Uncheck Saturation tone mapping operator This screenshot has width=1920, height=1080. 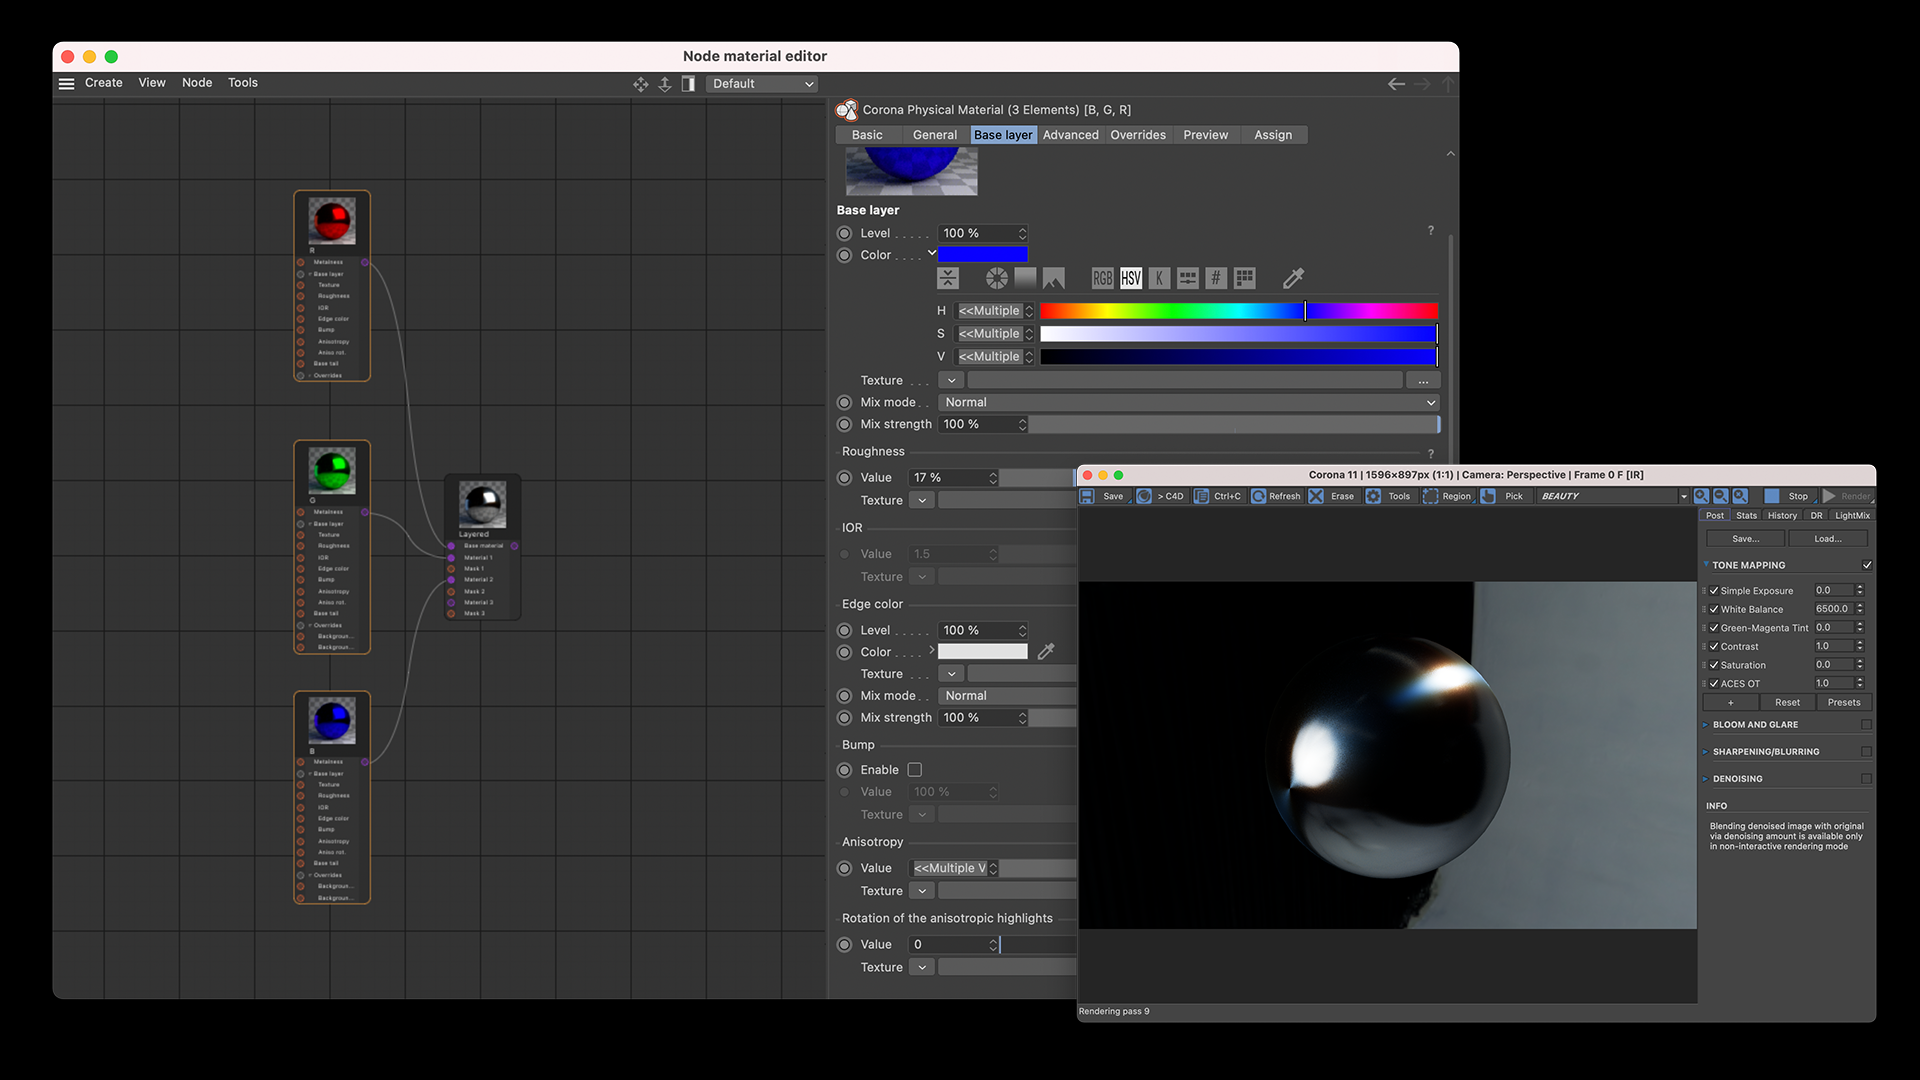1714,665
